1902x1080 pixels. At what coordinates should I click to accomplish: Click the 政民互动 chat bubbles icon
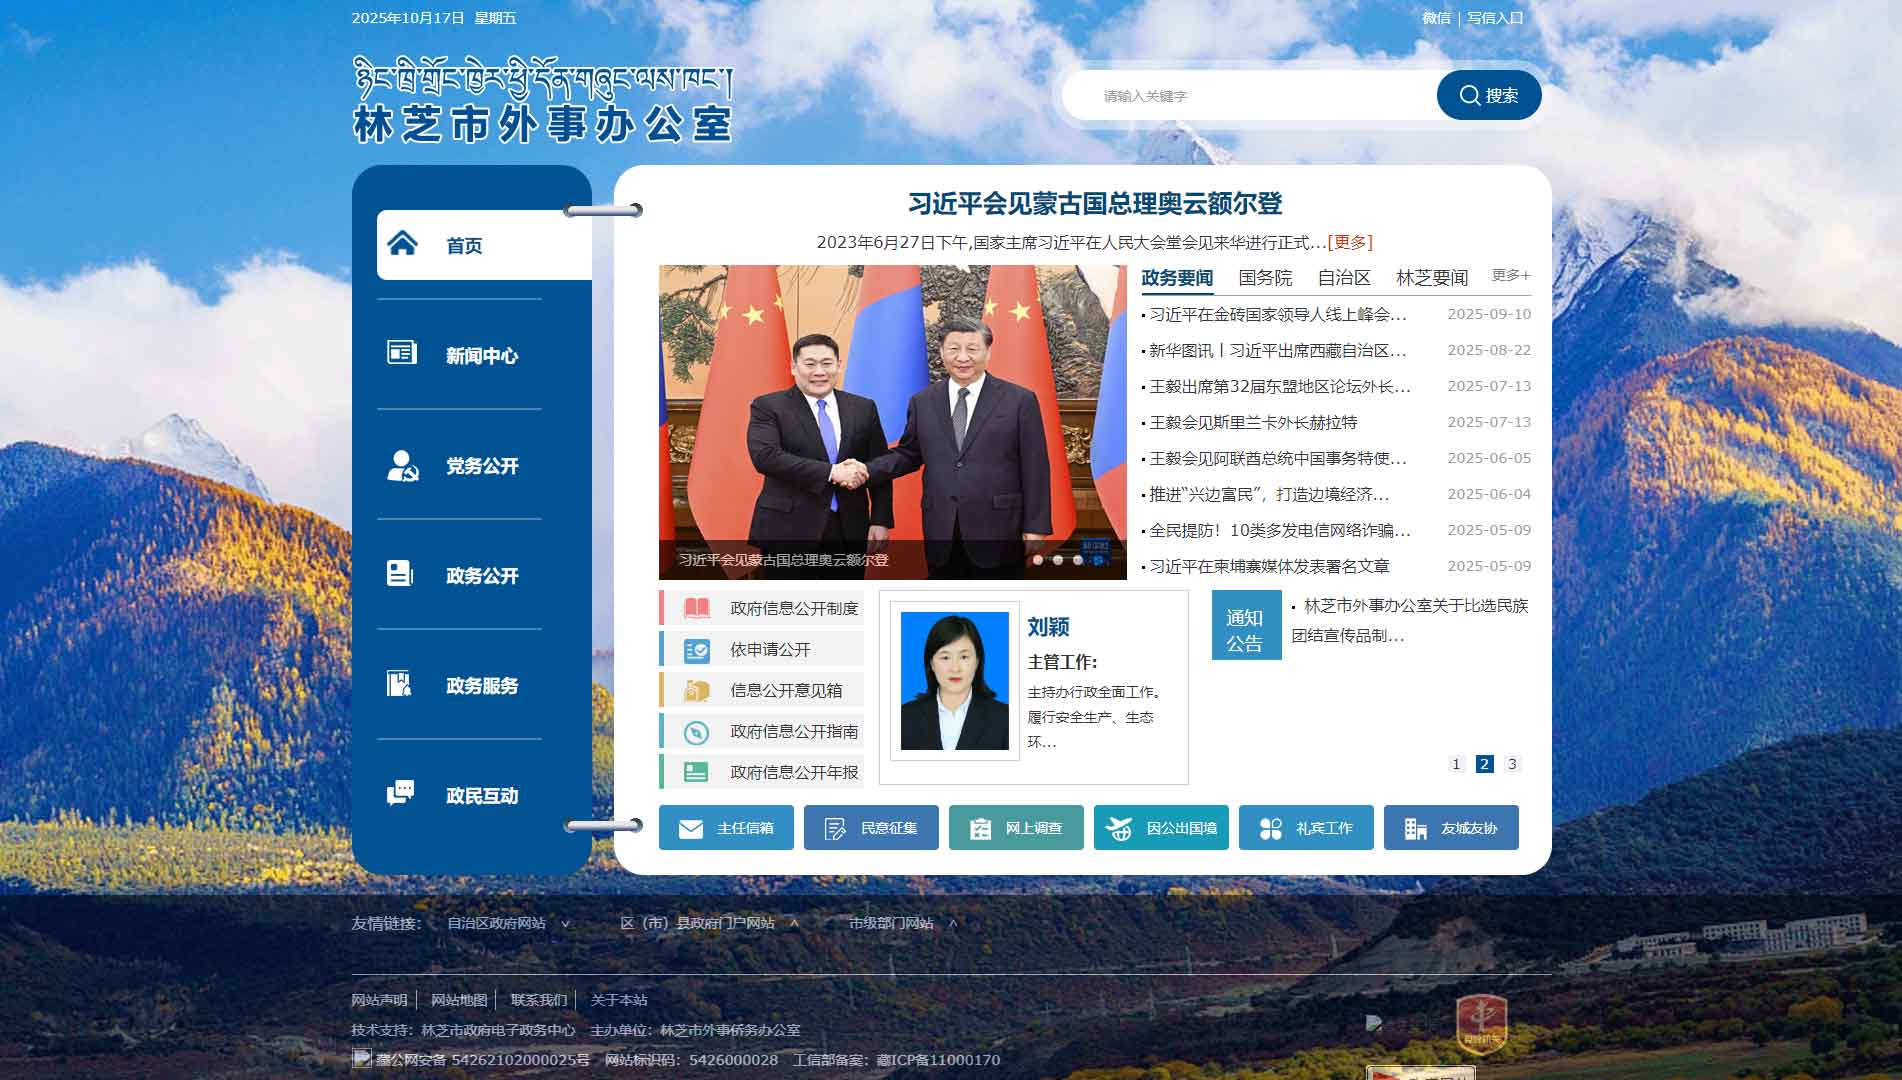click(x=401, y=793)
